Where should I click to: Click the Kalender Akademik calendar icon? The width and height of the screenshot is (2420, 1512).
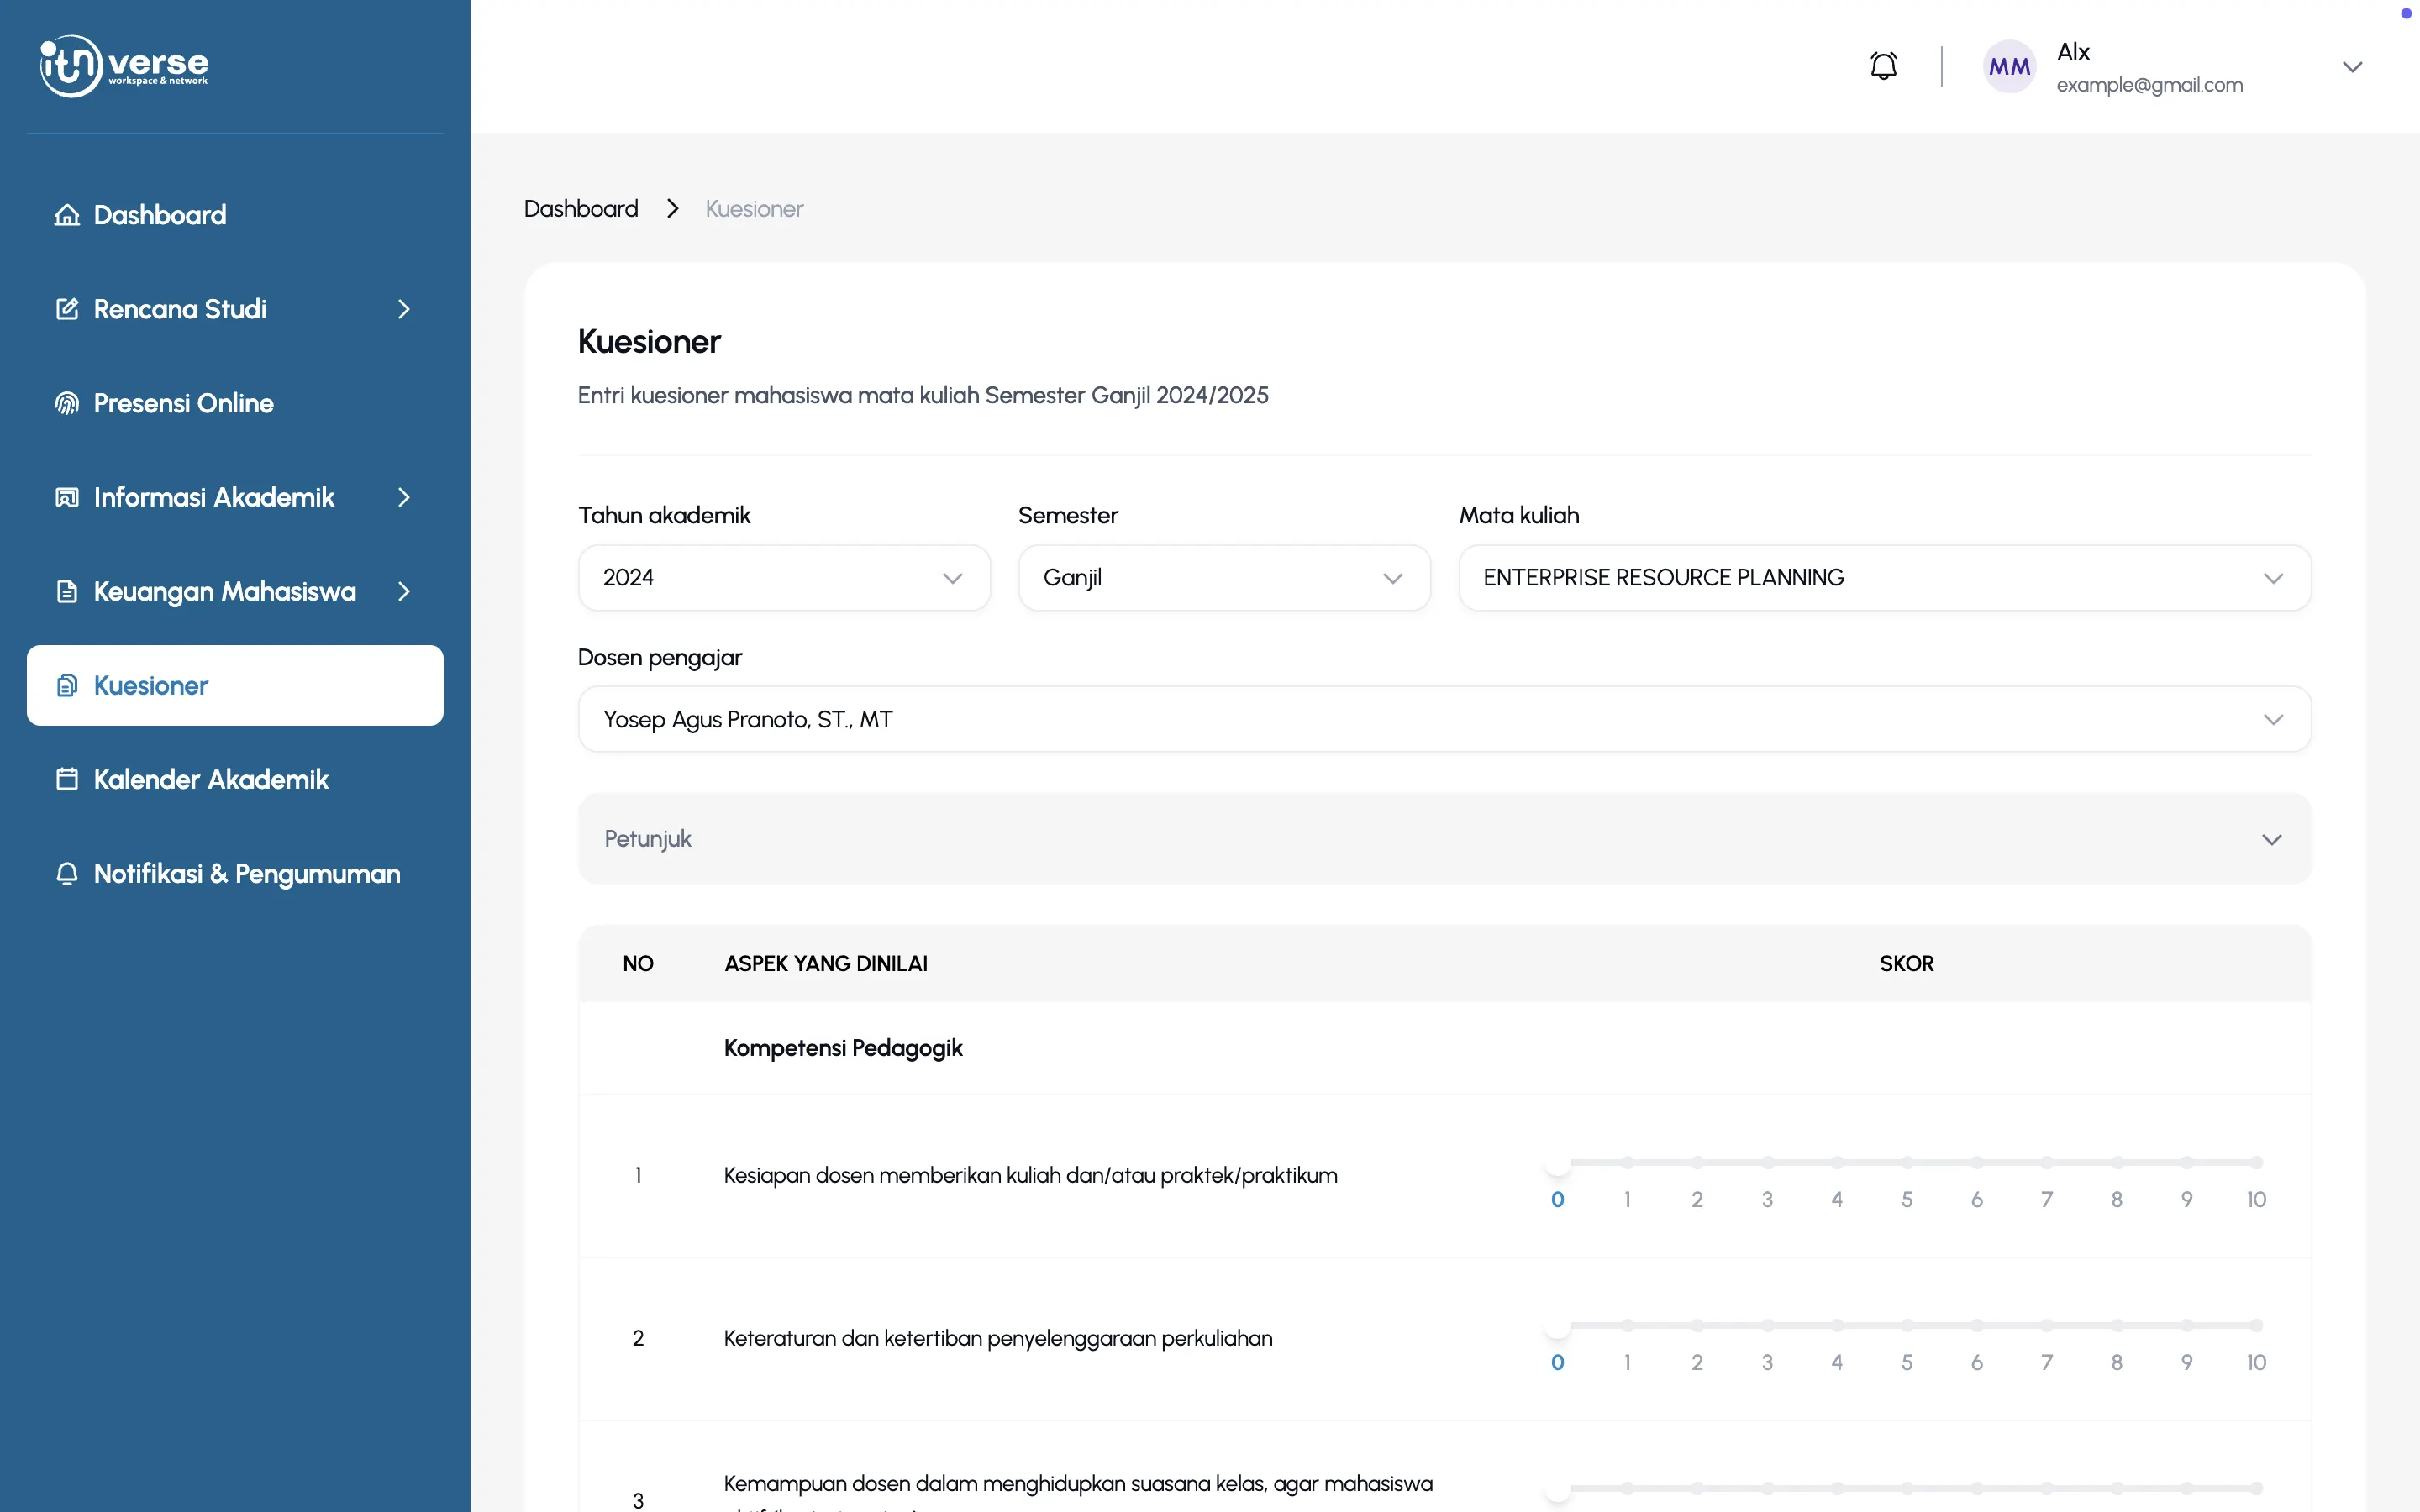pos(67,779)
